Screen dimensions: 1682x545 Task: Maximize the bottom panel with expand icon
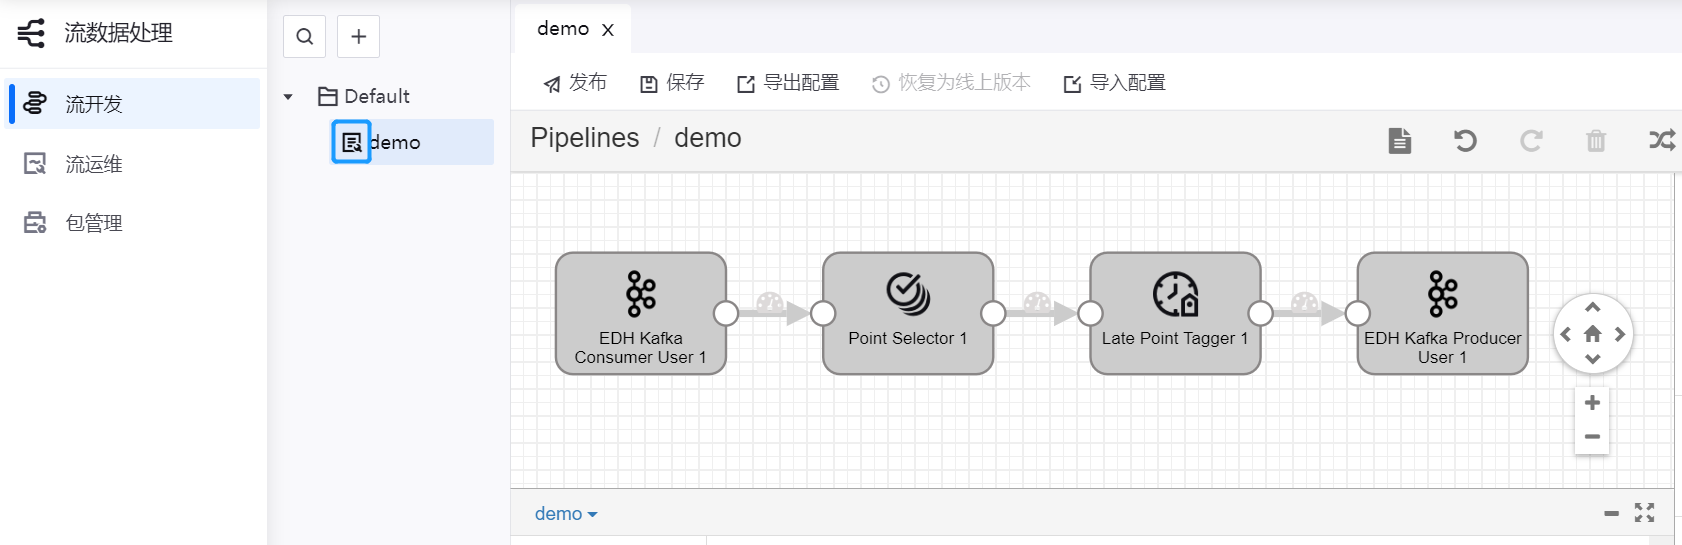pos(1644,513)
